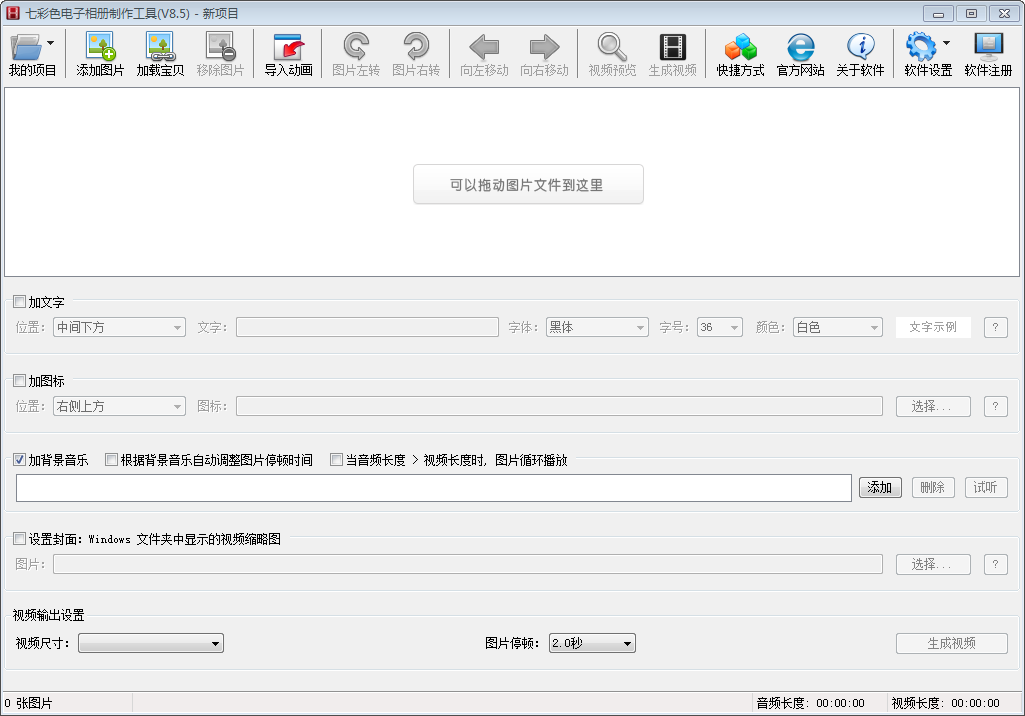Screen dimensions: 1025x716
Task: Open the 我的项目 folder icon
Action: 25,46
